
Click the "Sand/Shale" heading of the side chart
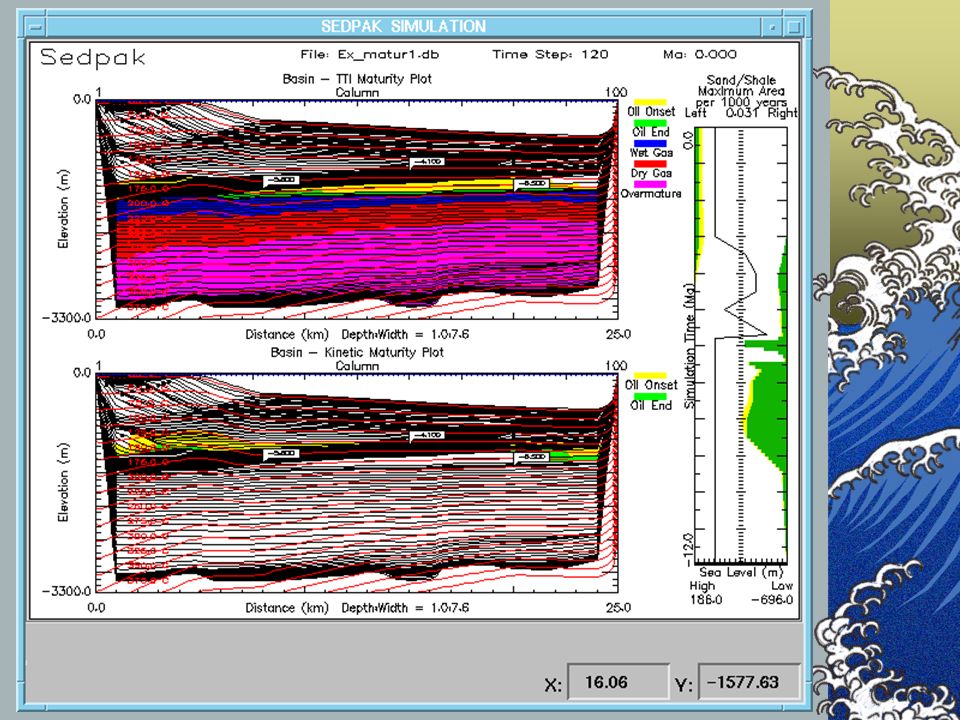click(741, 80)
